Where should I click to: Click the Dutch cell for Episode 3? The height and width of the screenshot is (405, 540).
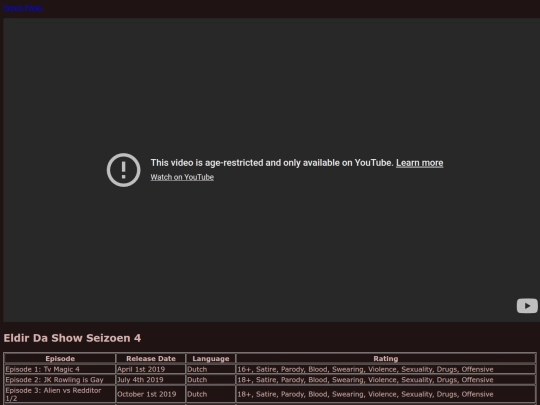(211, 394)
